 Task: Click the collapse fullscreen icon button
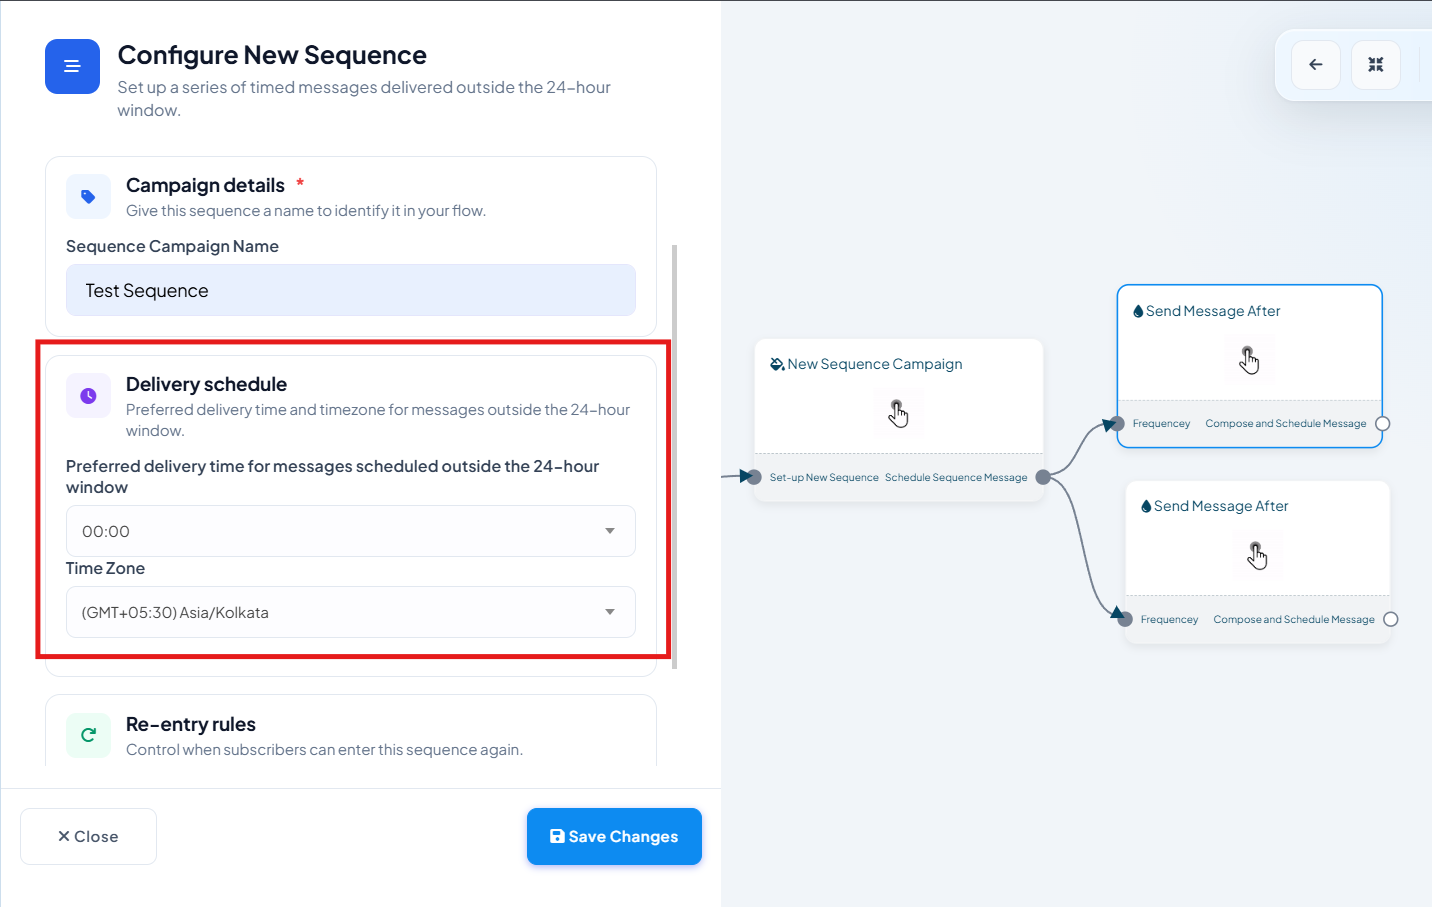pos(1376,65)
